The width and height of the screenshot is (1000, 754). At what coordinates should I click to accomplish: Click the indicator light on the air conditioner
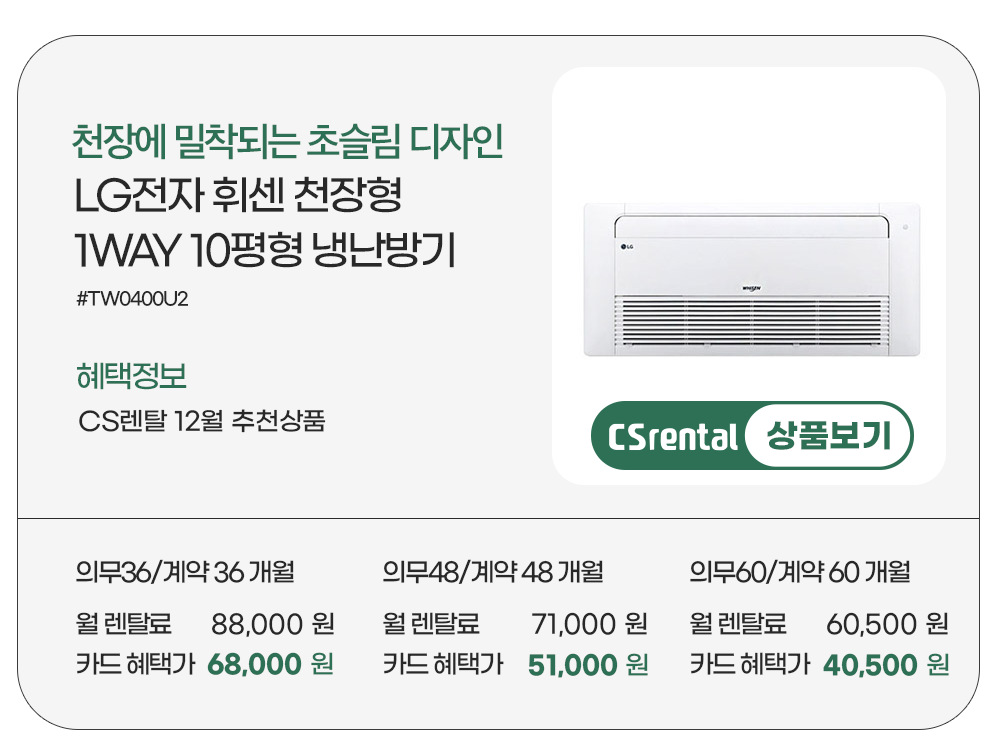pos(905,227)
